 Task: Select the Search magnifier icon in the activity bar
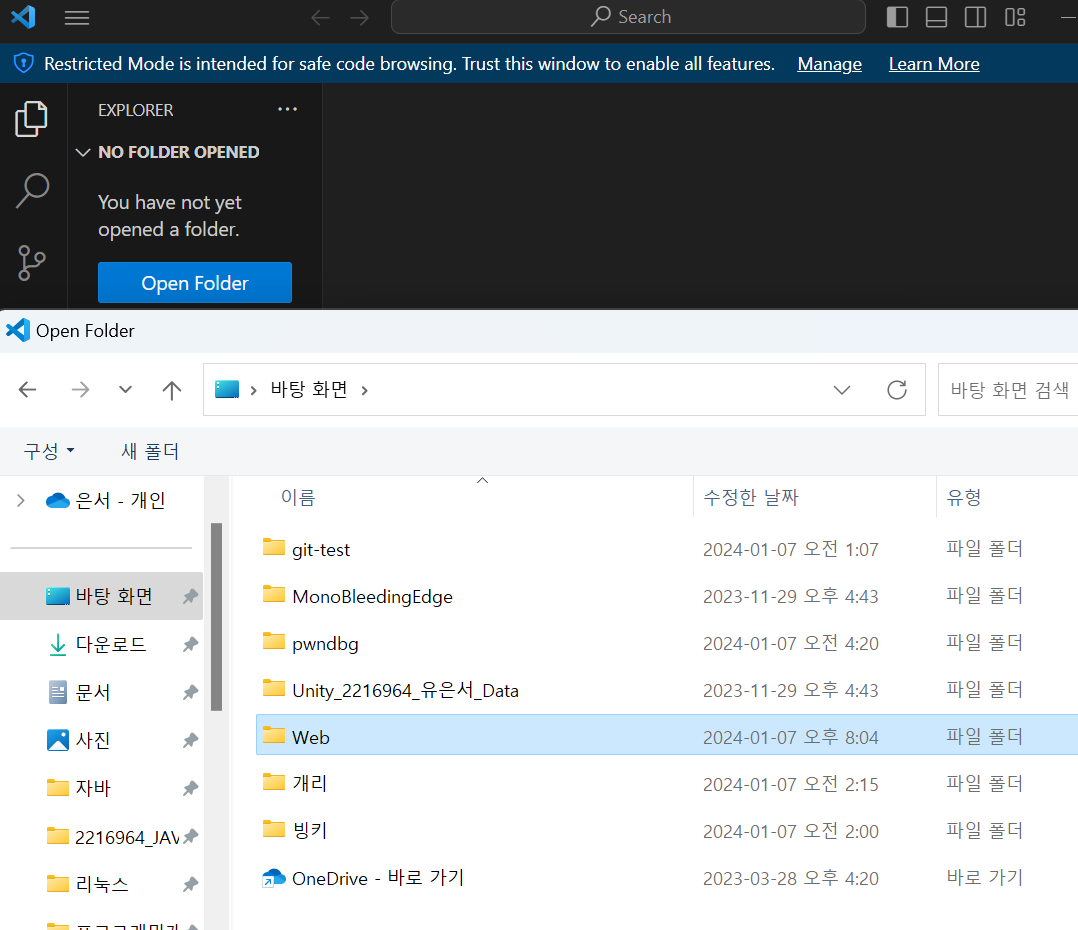click(31, 189)
